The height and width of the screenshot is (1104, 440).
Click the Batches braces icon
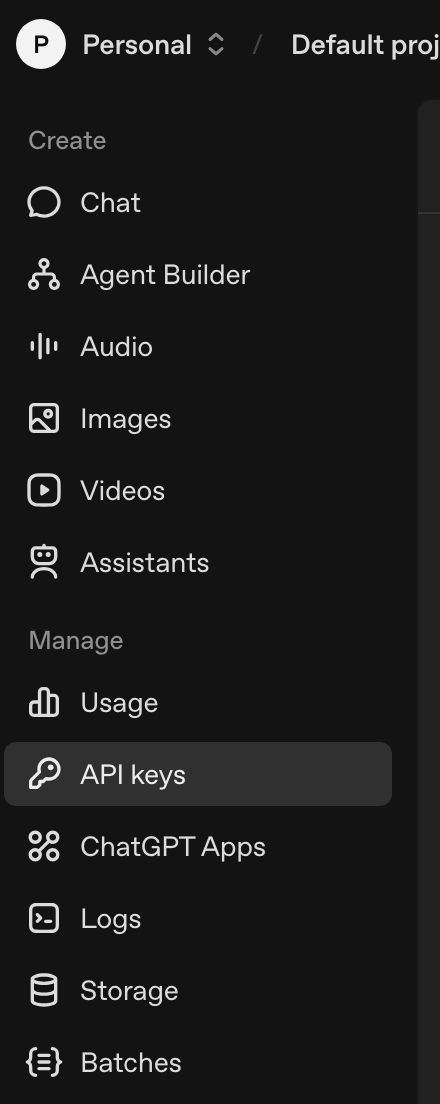(x=44, y=1062)
